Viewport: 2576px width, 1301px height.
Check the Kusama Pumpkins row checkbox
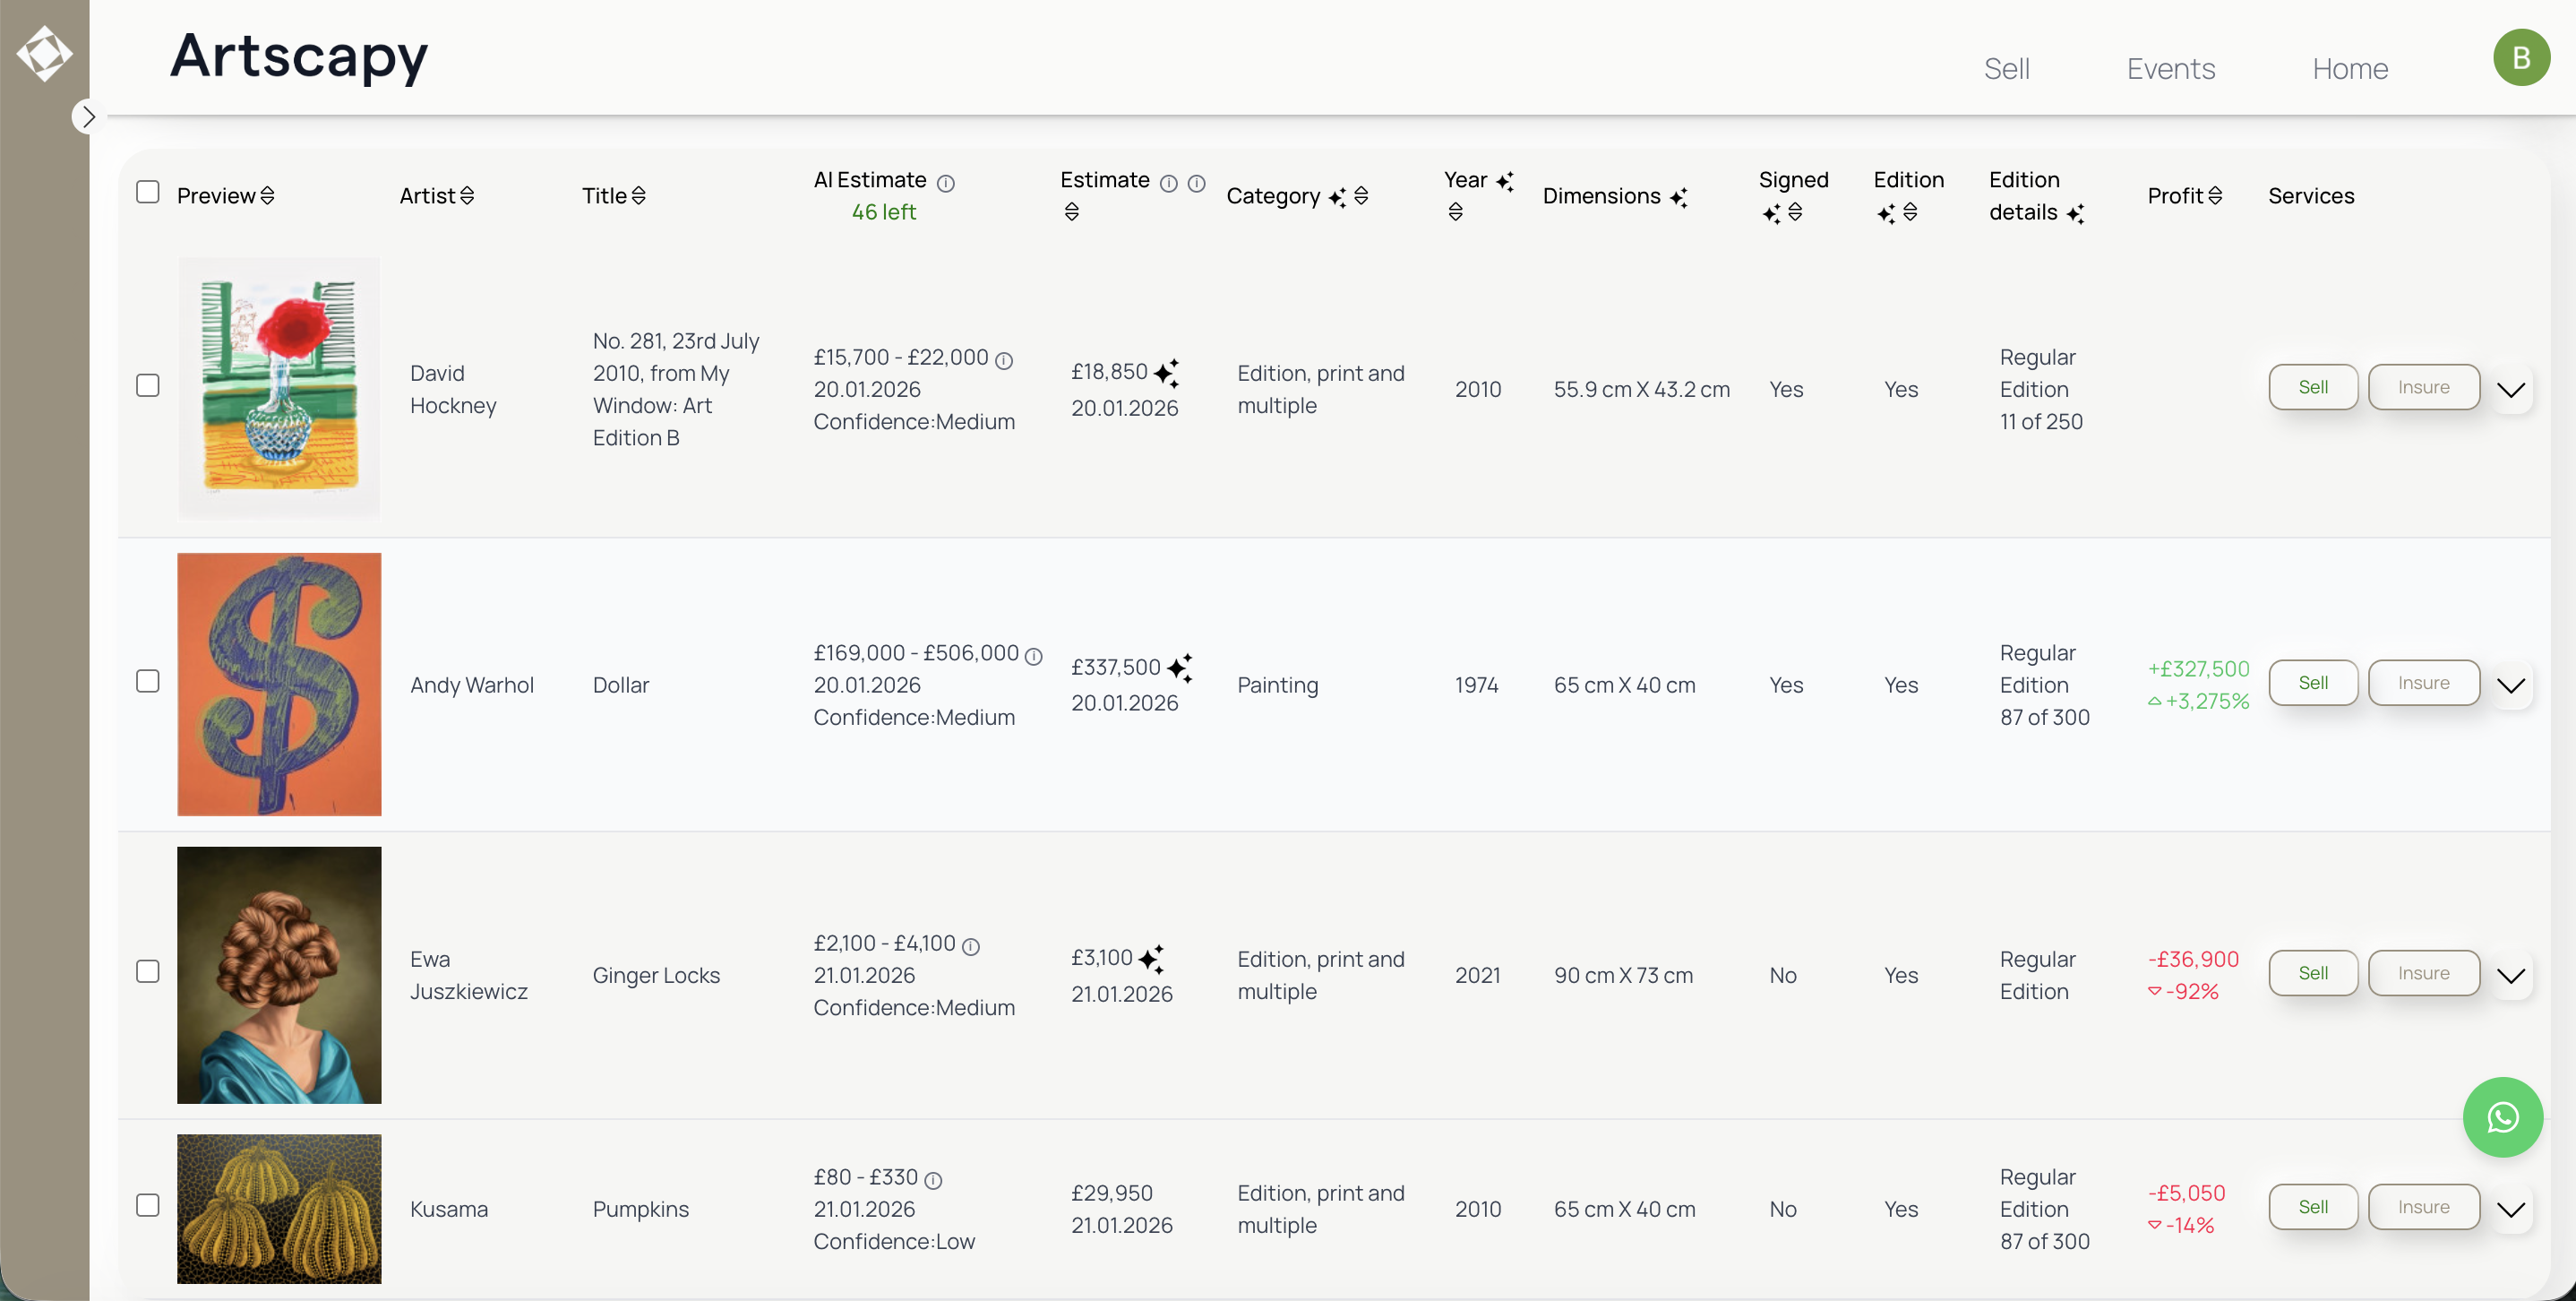(x=148, y=1205)
